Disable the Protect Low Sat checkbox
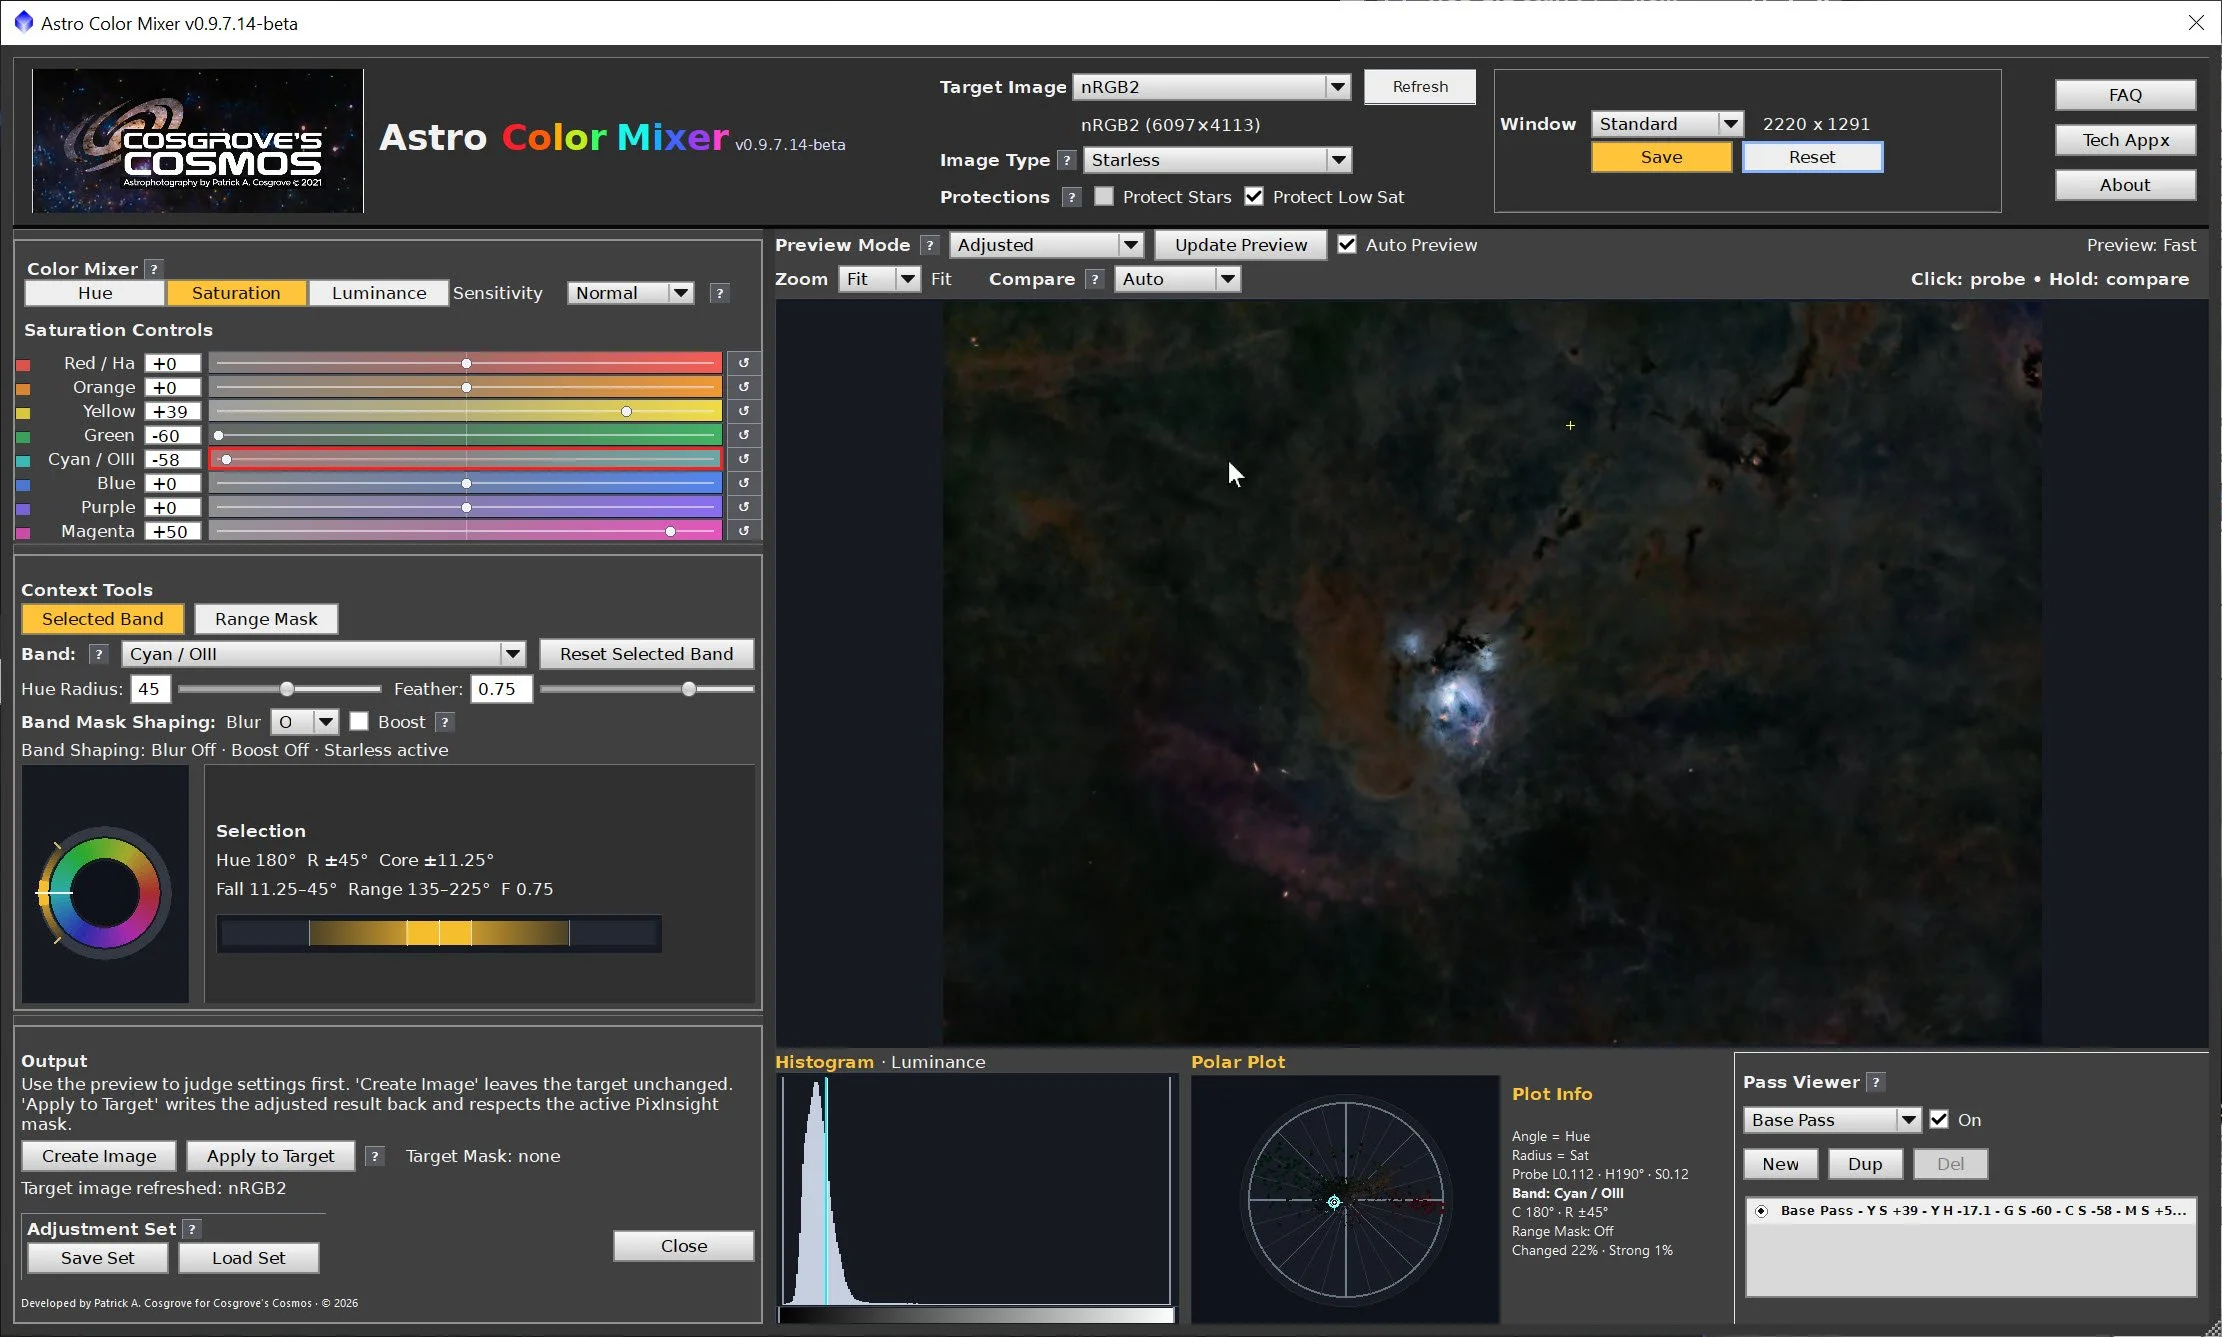This screenshot has width=2222, height=1337. point(1254,197)
